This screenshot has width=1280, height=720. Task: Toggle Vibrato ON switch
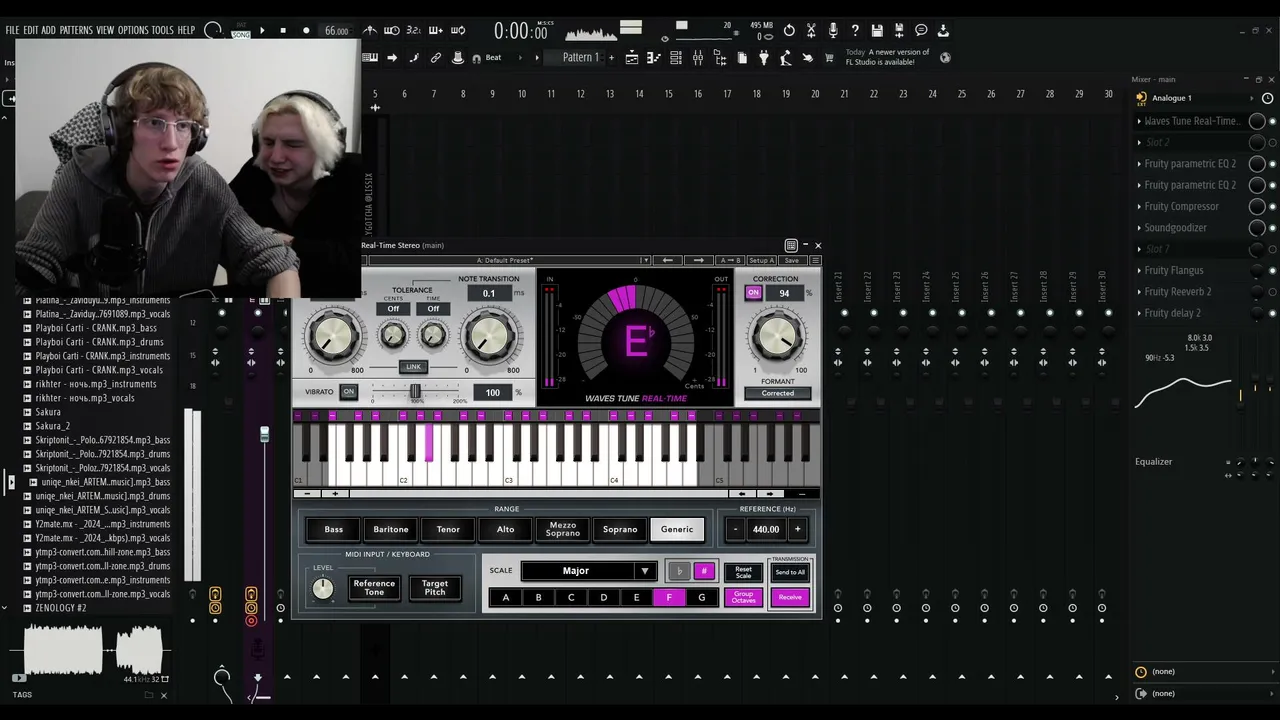click(348, 392)
